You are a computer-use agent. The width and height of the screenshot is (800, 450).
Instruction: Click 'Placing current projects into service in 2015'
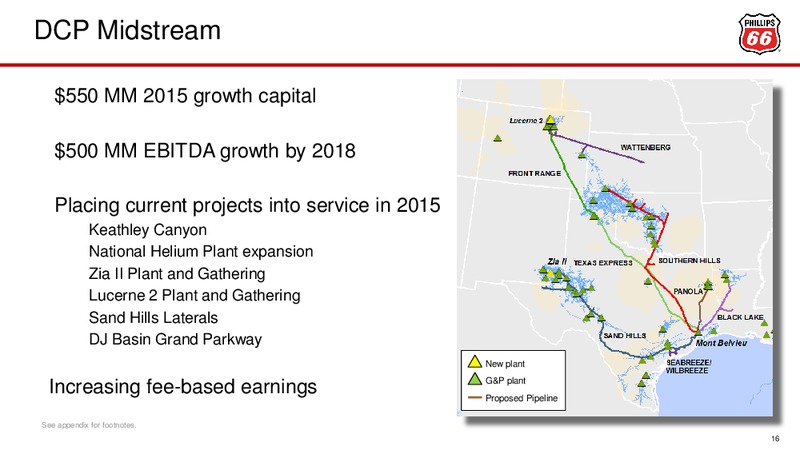click(x=247, y=205)
